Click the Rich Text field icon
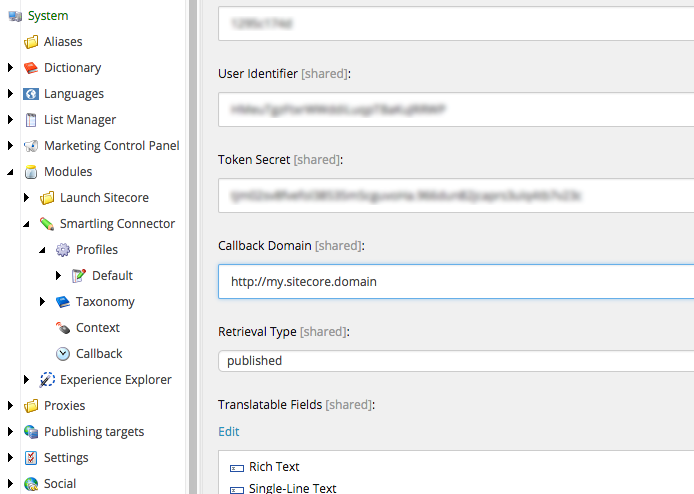Screen dimensions: 694x494 pos(237,468)
